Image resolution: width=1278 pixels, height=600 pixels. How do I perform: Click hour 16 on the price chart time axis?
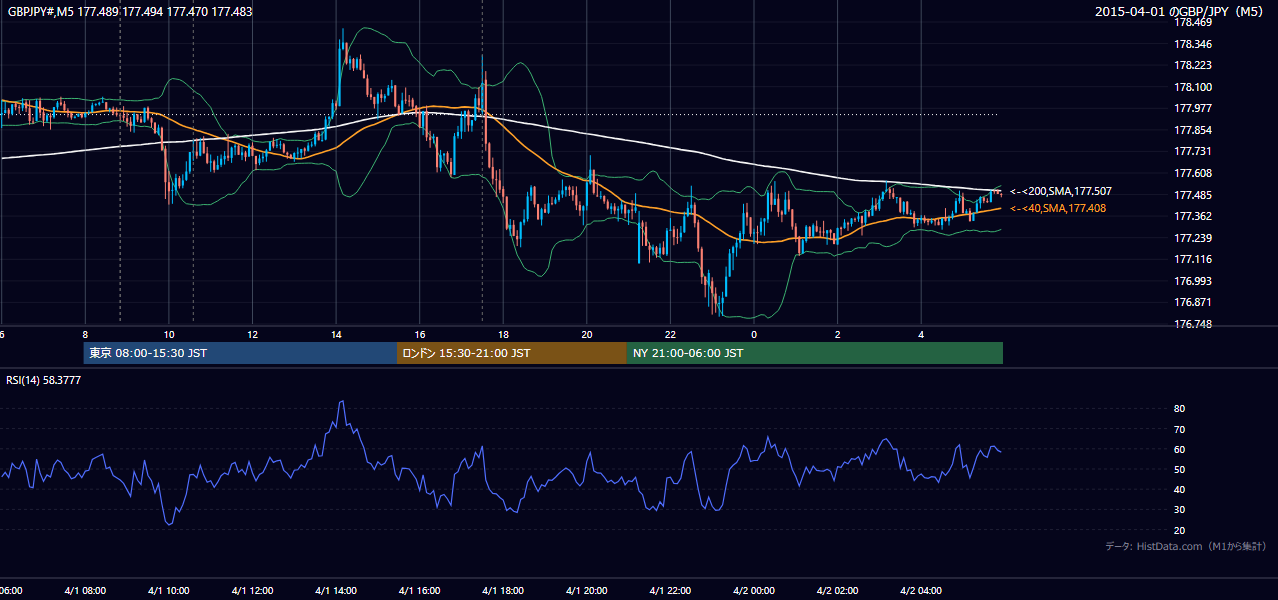pyautogui.click(x=420, y=334)
